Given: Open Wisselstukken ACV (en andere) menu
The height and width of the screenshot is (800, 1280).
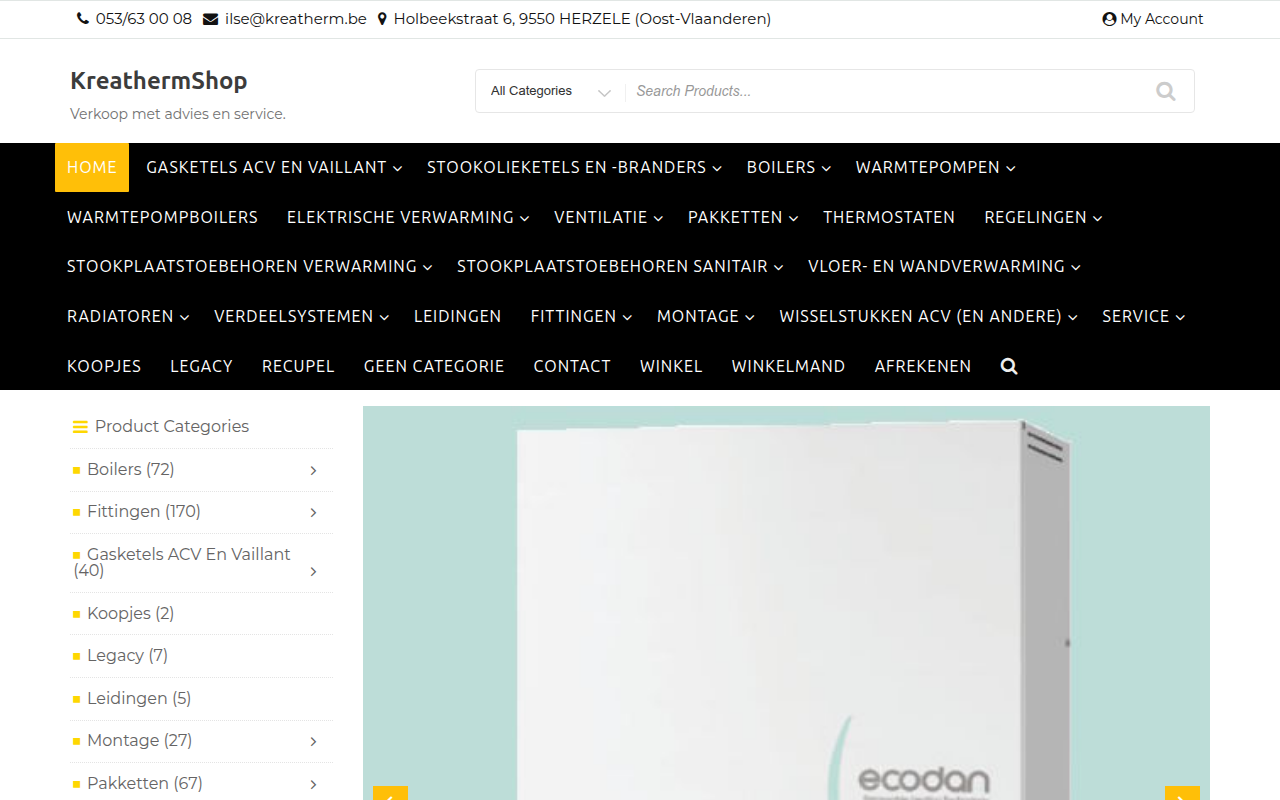Looking at the screenshot, I should (928, 316).
